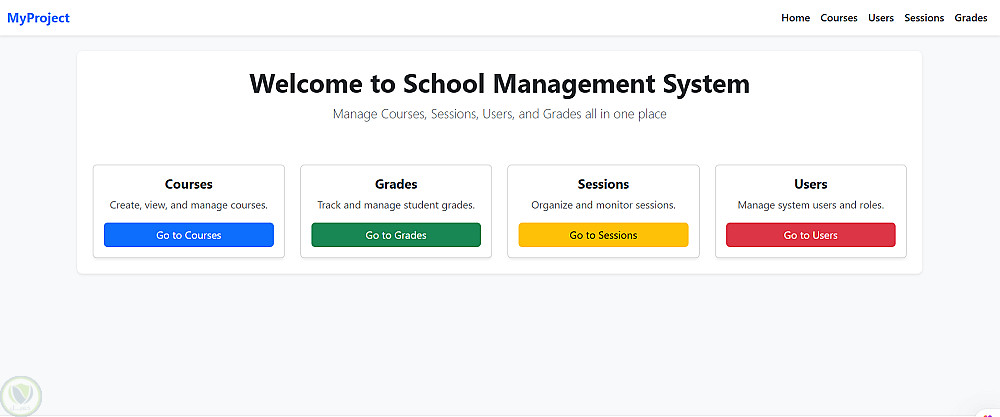Click the shield badge icon at bottom-left
Screen dimensions: 1000x417
tap(20, 396)
